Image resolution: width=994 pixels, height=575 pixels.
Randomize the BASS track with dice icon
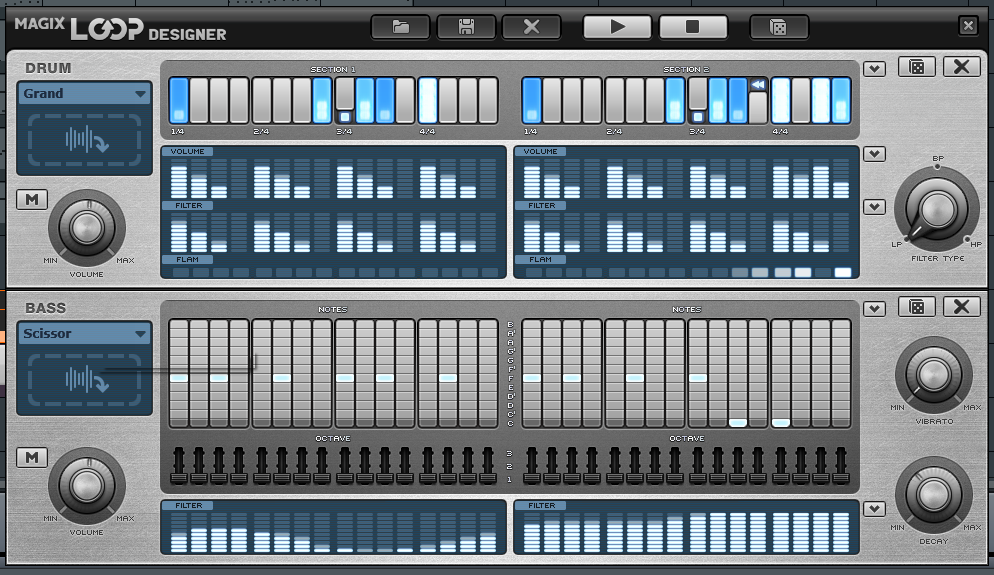point(916,307)
